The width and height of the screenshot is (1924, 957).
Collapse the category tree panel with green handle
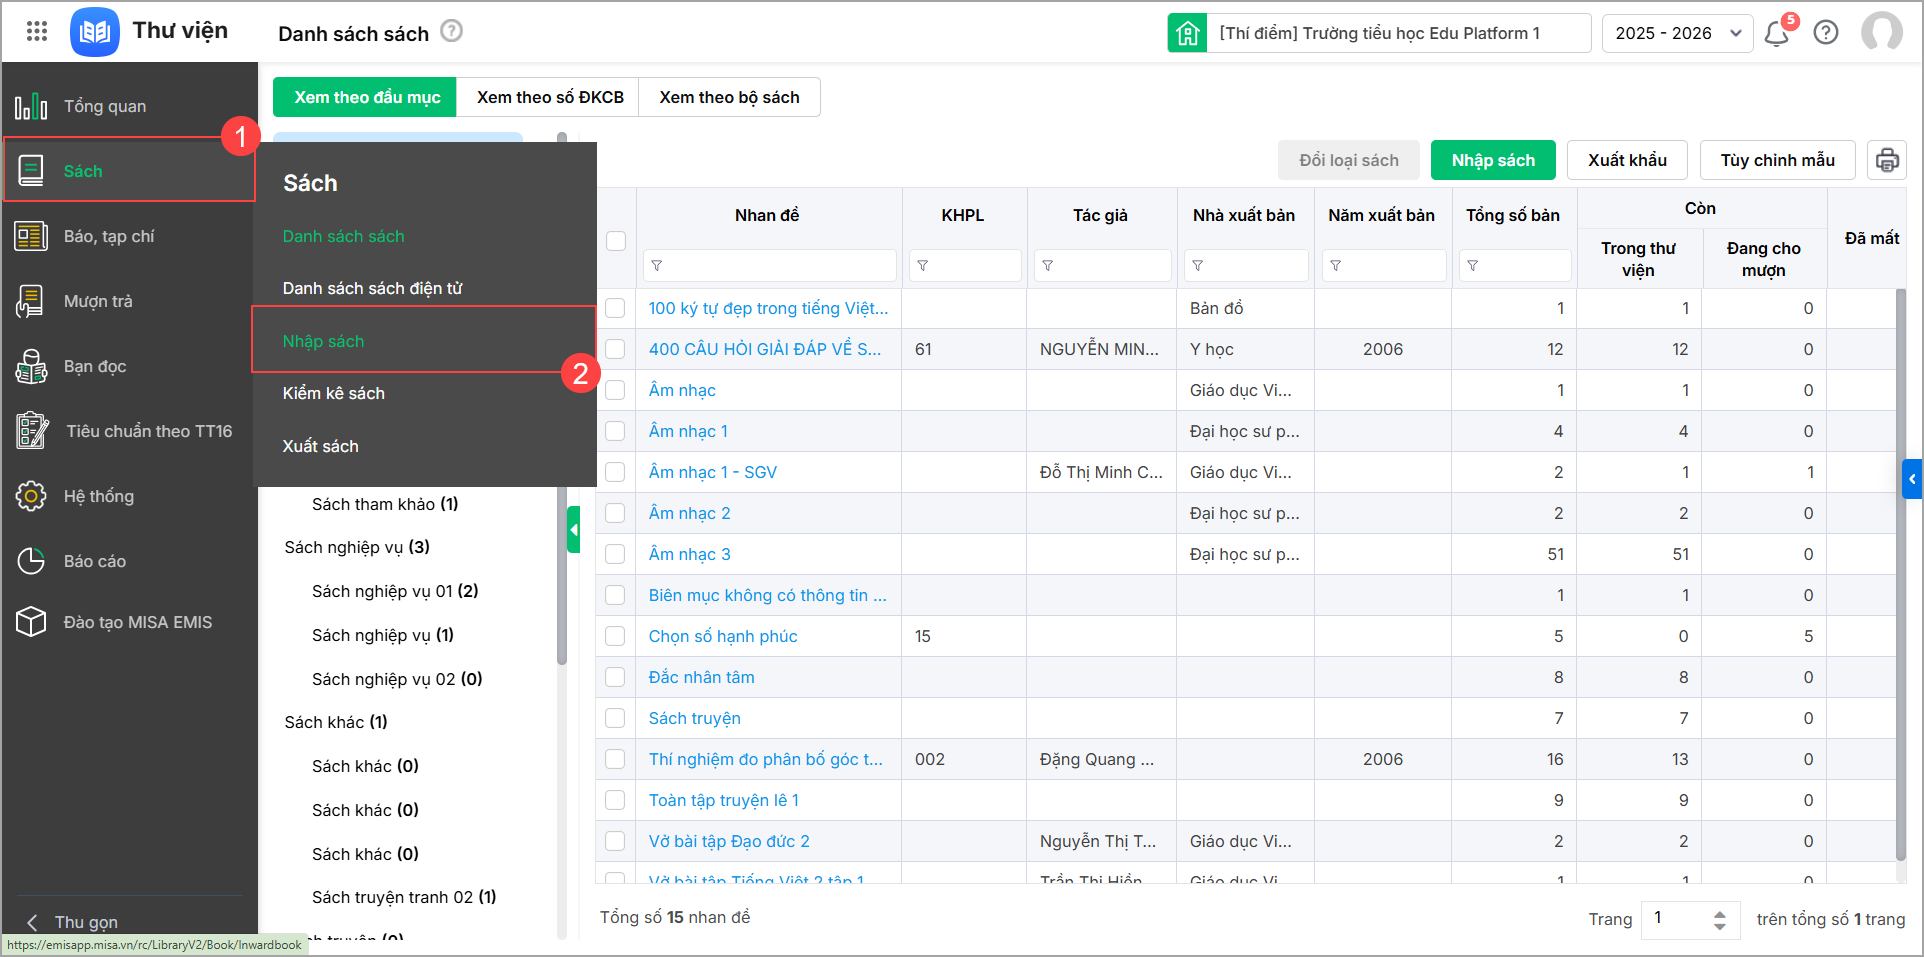click(574, 530)
